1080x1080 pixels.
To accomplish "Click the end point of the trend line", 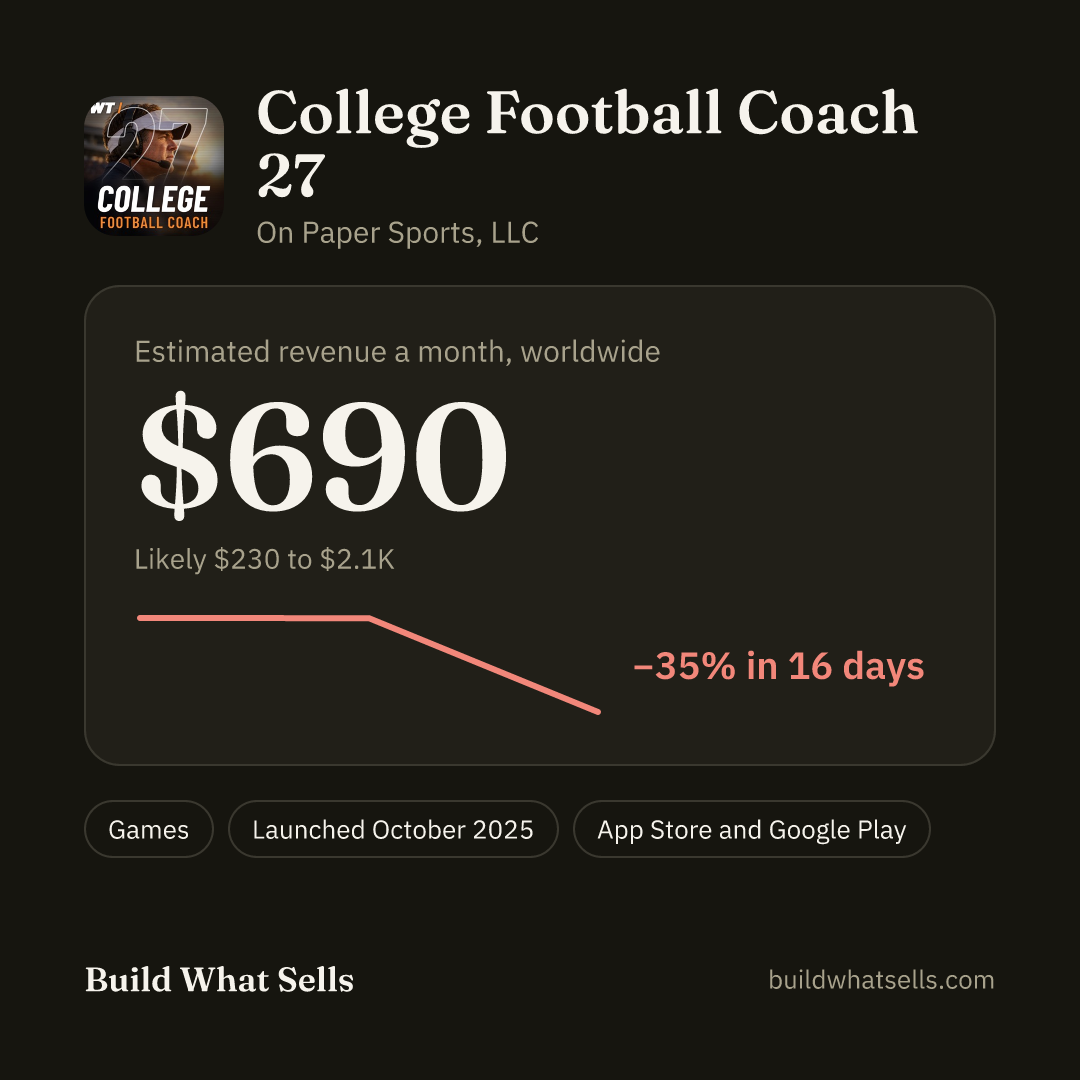I will [598, 711].
